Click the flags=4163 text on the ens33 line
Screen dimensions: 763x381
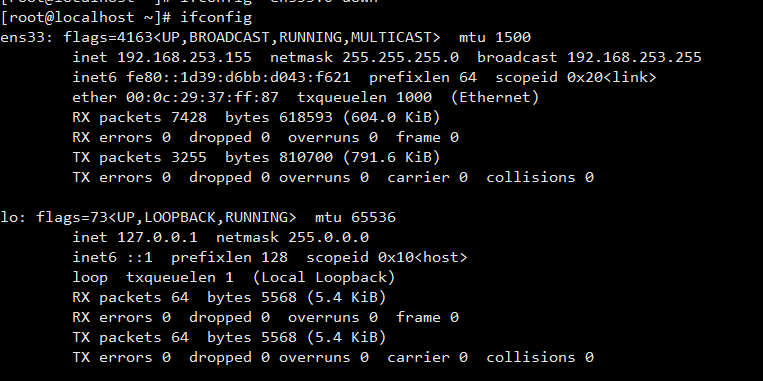(x=108, y=37)
